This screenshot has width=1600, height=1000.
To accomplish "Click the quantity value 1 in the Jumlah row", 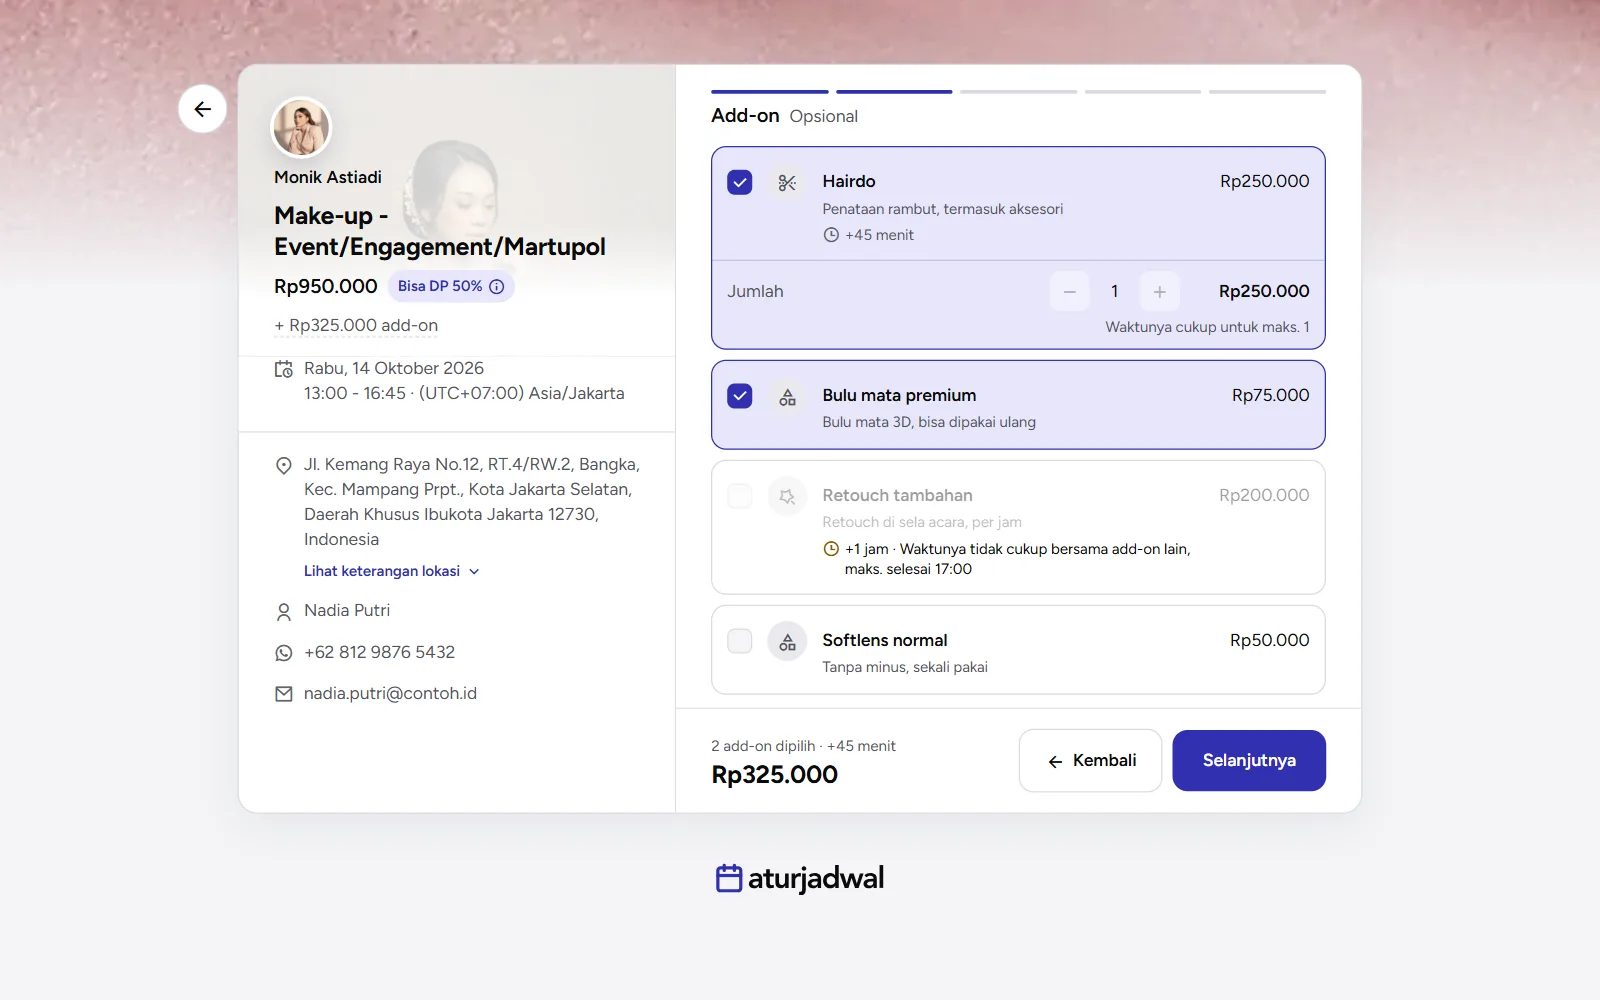I will [x=1114, y=292].
